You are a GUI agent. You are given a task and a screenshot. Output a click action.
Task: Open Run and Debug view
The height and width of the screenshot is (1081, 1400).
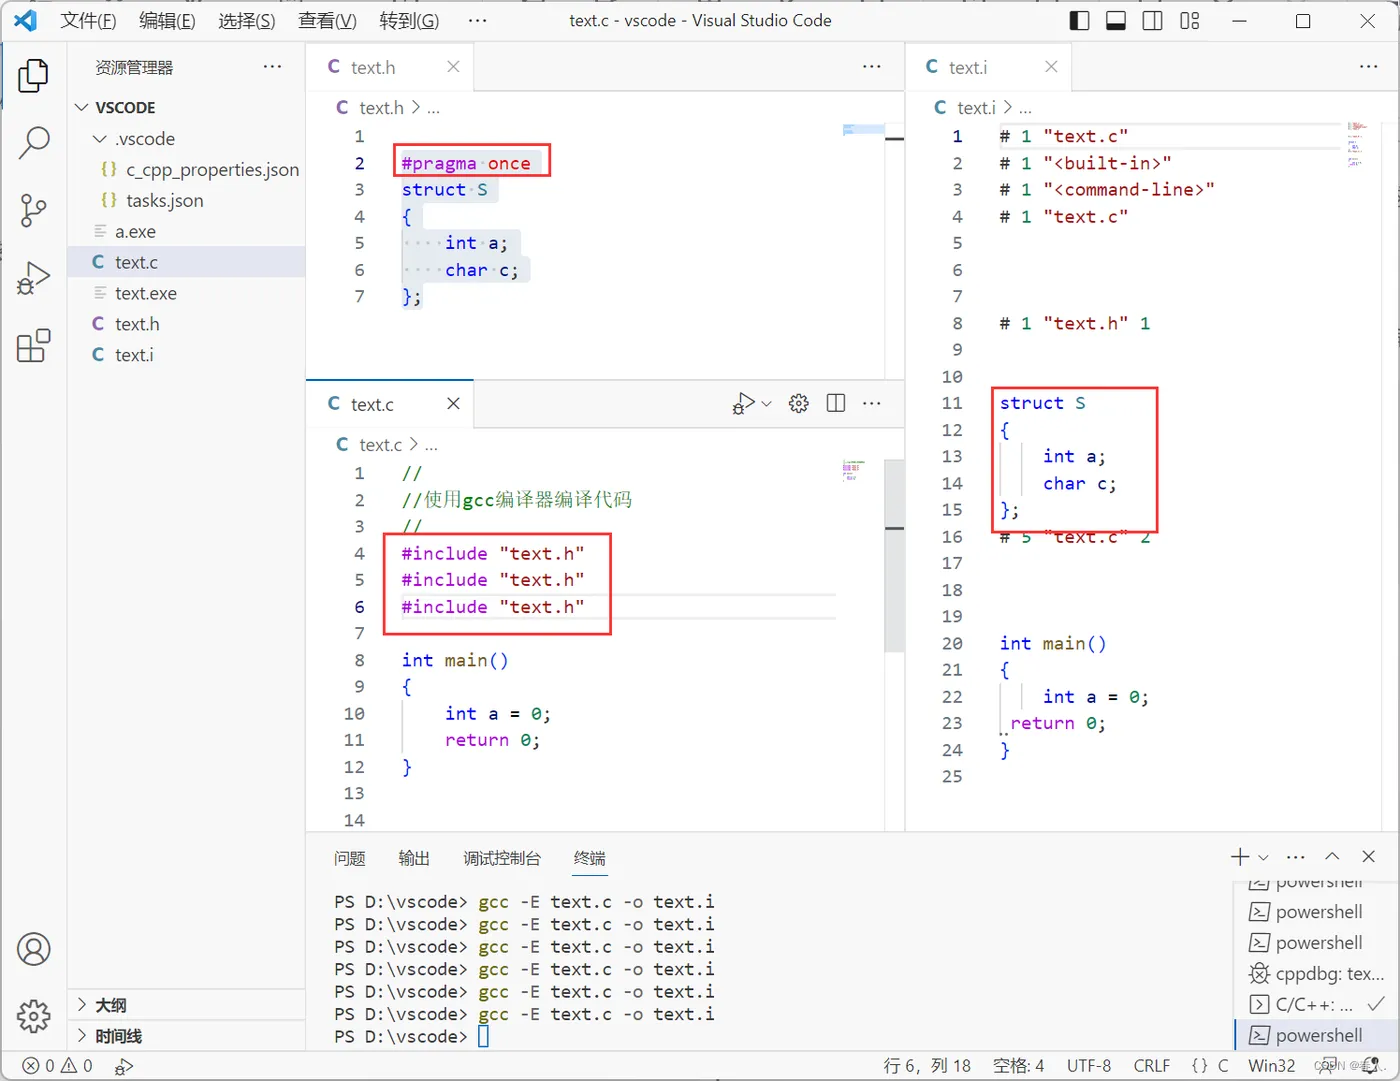click(34, 279)
